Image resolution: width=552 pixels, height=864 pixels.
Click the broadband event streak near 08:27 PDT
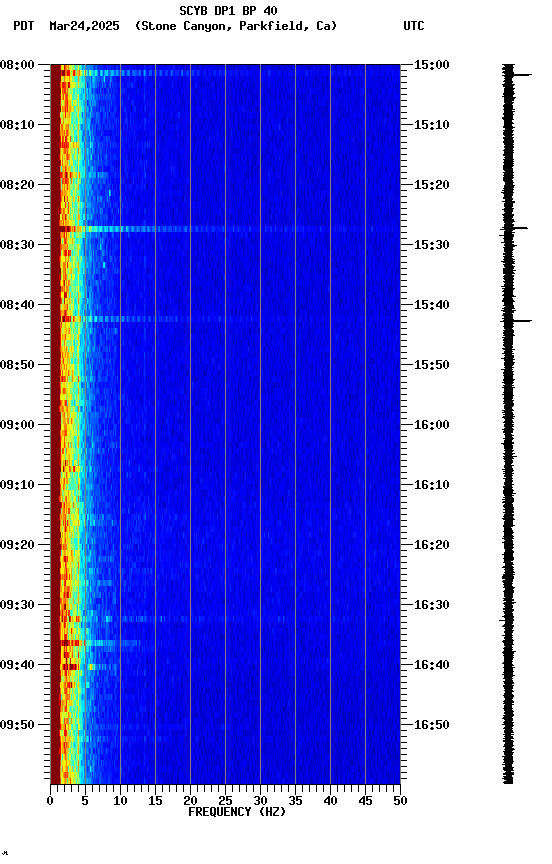coord(225,229)
